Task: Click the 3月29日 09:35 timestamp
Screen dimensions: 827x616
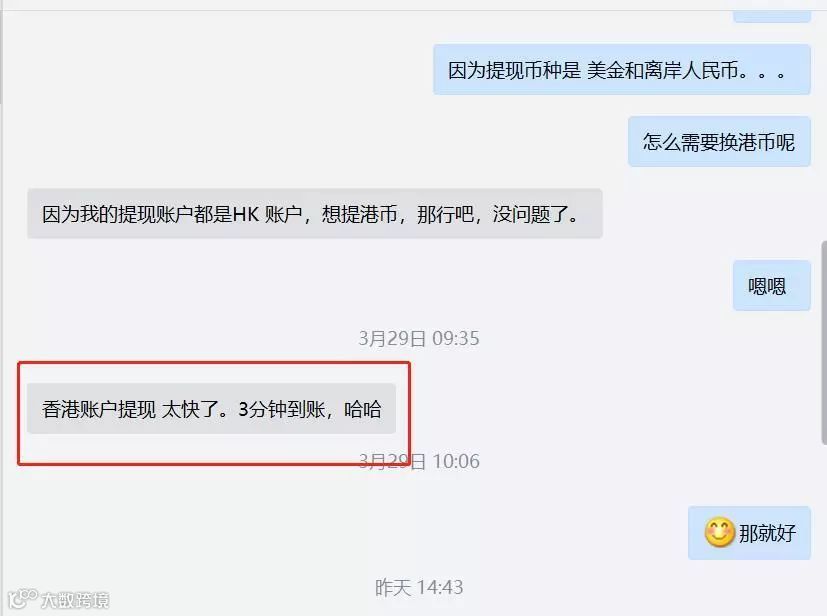Action: coord(419,338)
